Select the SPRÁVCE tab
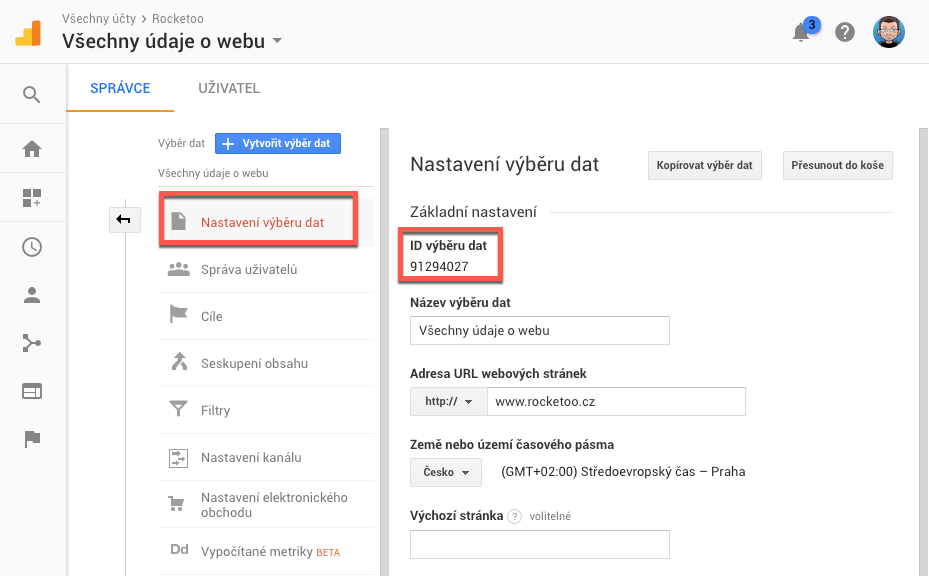This screenshot has height=576, width=929. (x=120, y=88)
